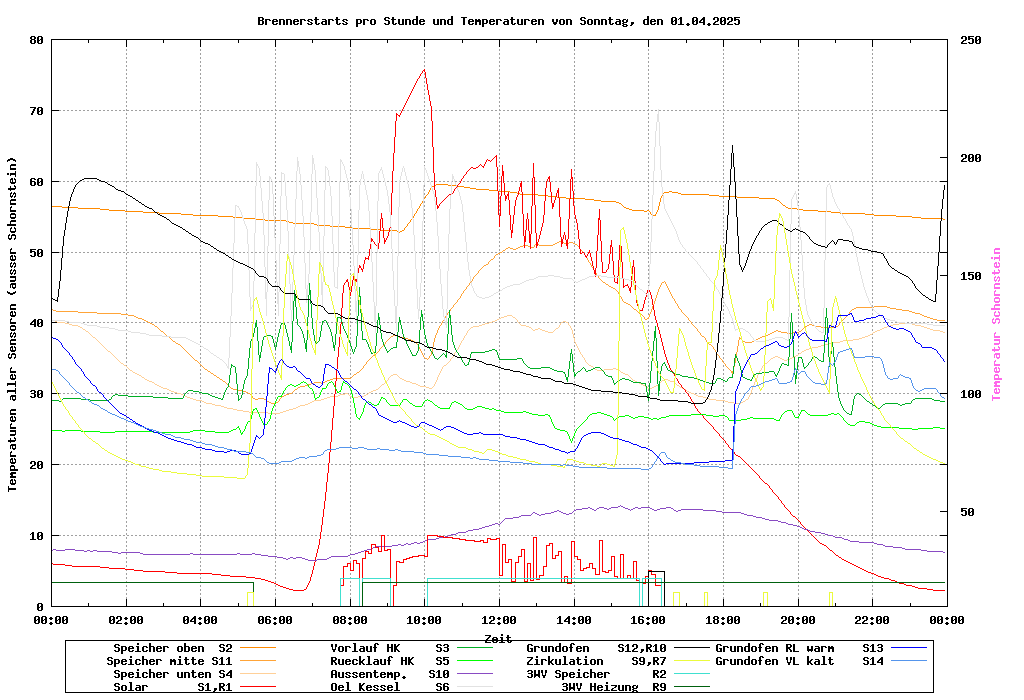Screen dimensions: 1024x700
Task: Select the Zirkulation S9,R7 legend entry
Action: coord(596,661)
